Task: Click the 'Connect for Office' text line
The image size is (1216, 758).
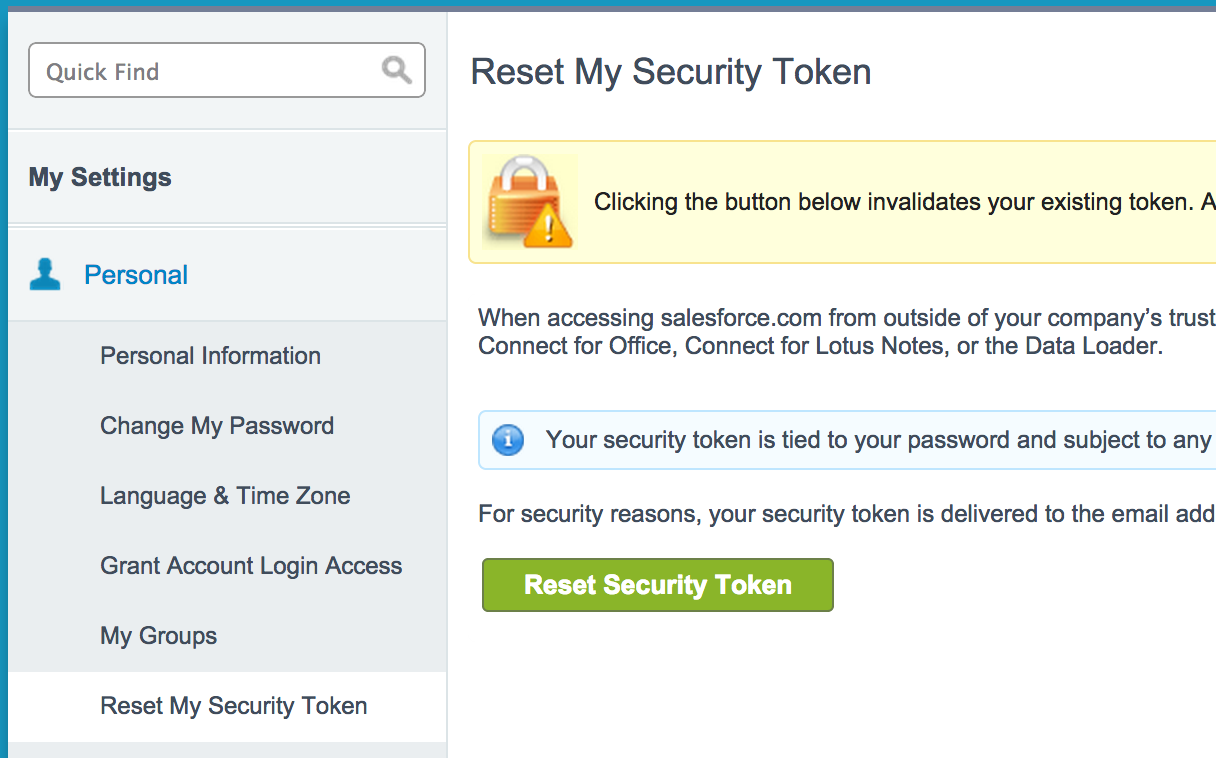Action: tap(821, 348)
